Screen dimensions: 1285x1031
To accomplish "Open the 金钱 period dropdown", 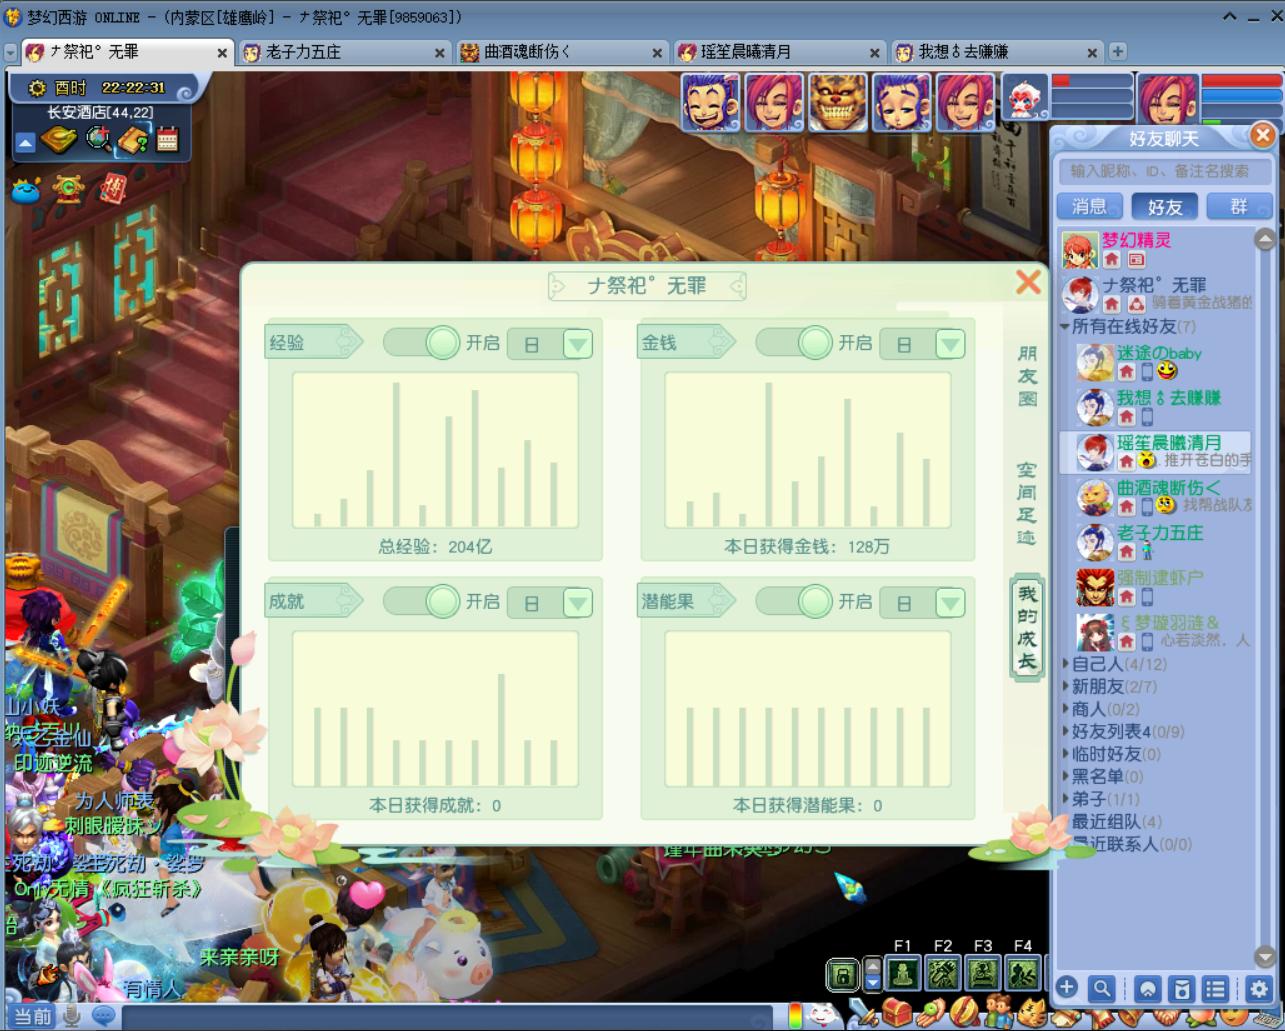I will pos(949,344).
